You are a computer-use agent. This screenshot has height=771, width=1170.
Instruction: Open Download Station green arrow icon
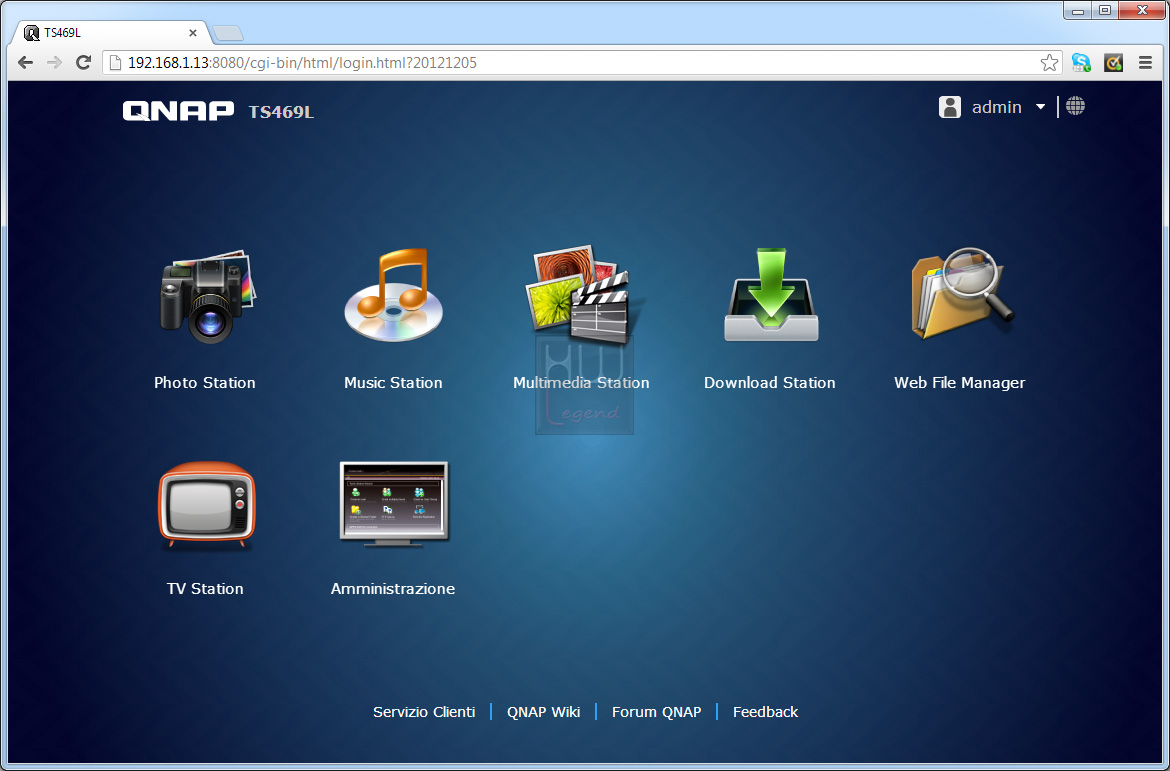click(x=771, y=294)
